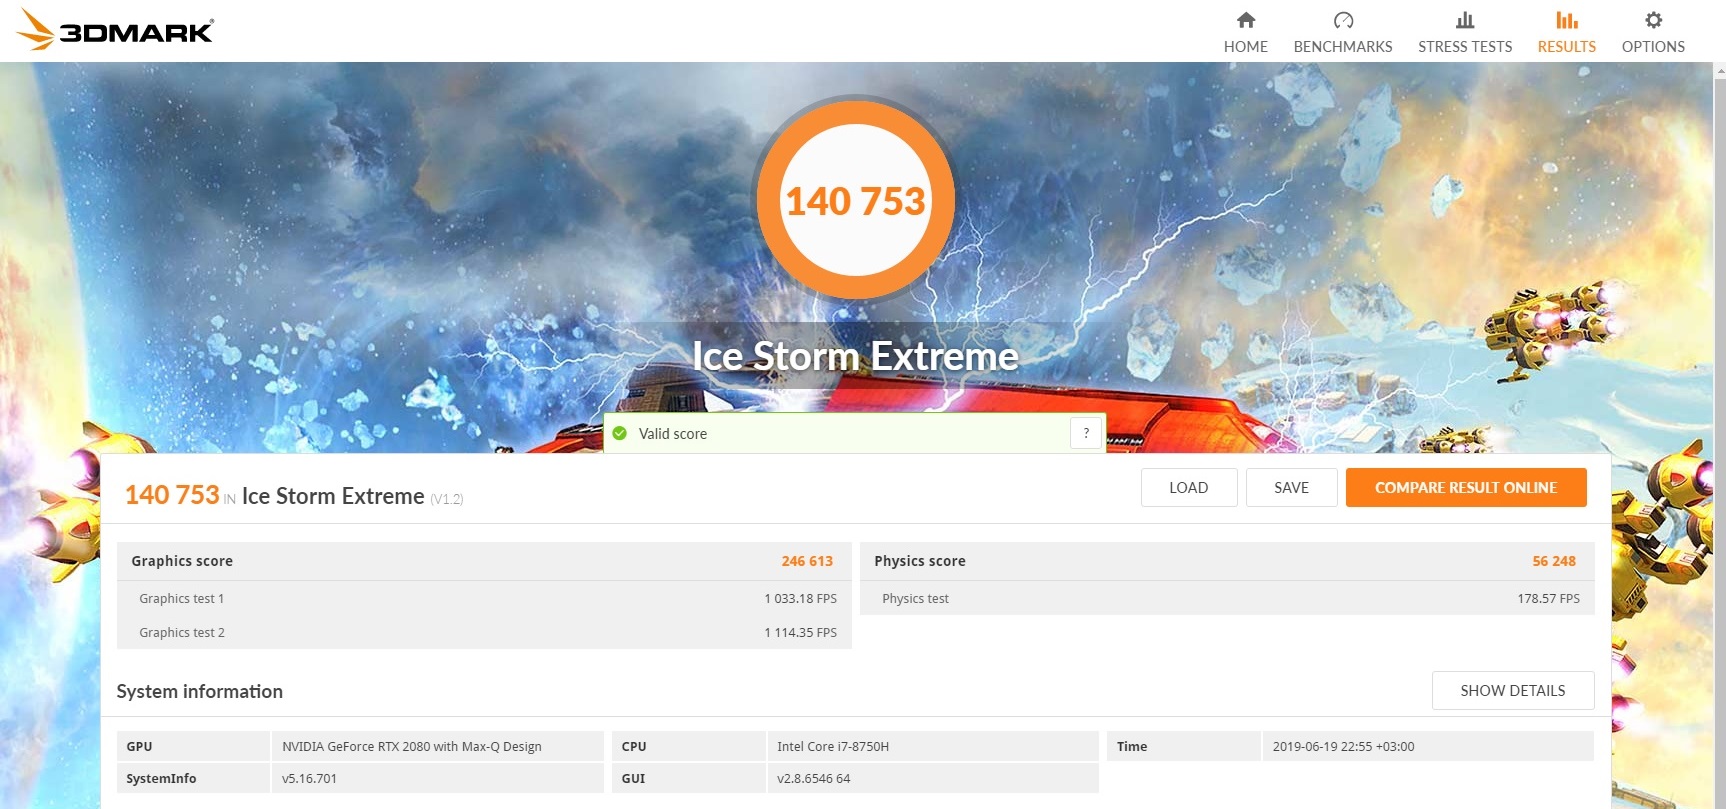The height and width of the screenshot is (809, 1726).
Task: Click COMPARE RESULT ONLINE button
Action: tap(1465, 488)
